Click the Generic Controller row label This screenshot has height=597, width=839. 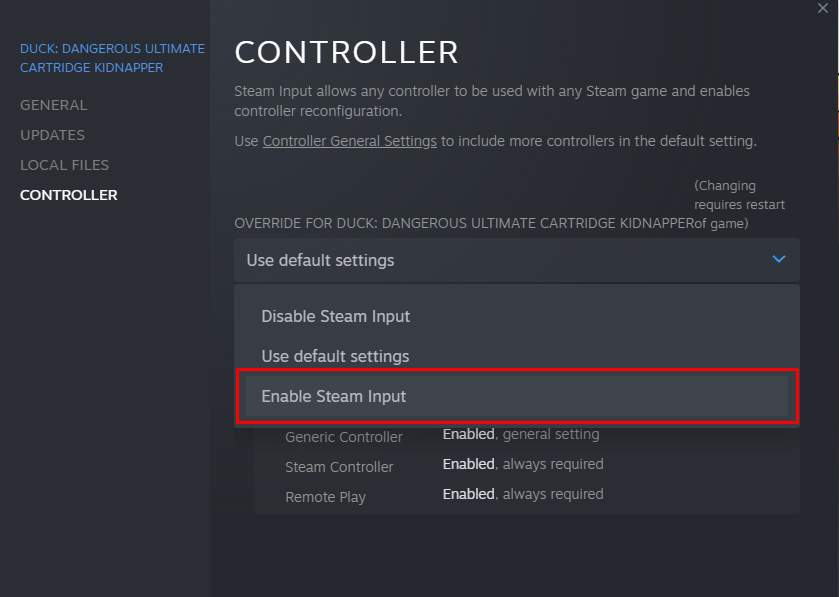344,437
